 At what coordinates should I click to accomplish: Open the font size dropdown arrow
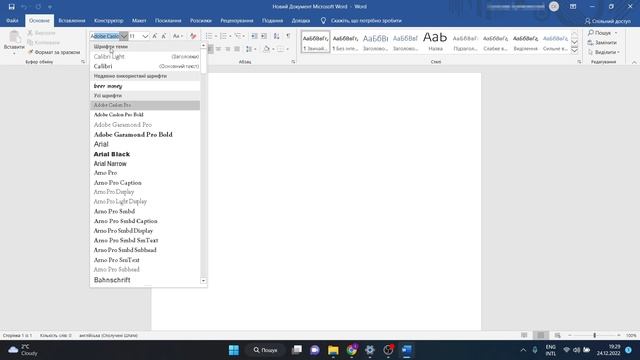145,36
